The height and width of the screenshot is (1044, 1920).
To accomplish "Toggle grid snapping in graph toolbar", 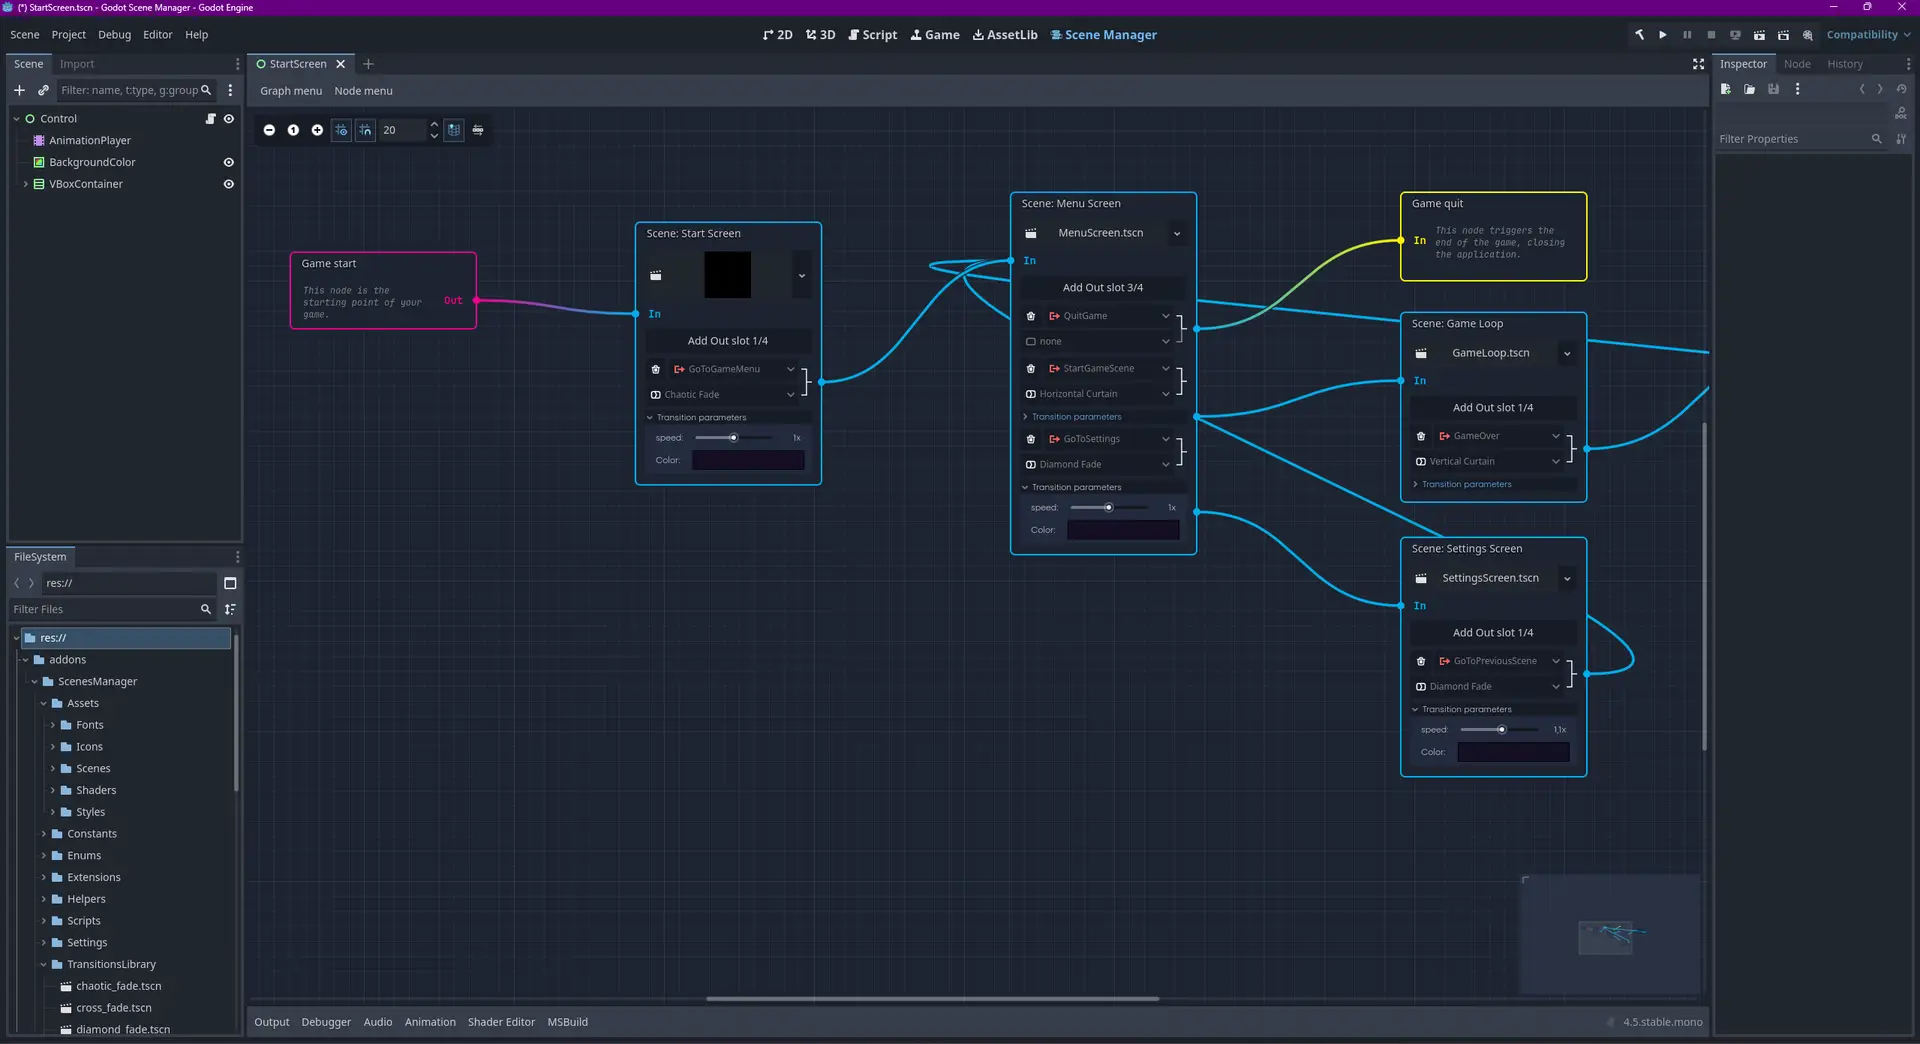I will 365,130.
